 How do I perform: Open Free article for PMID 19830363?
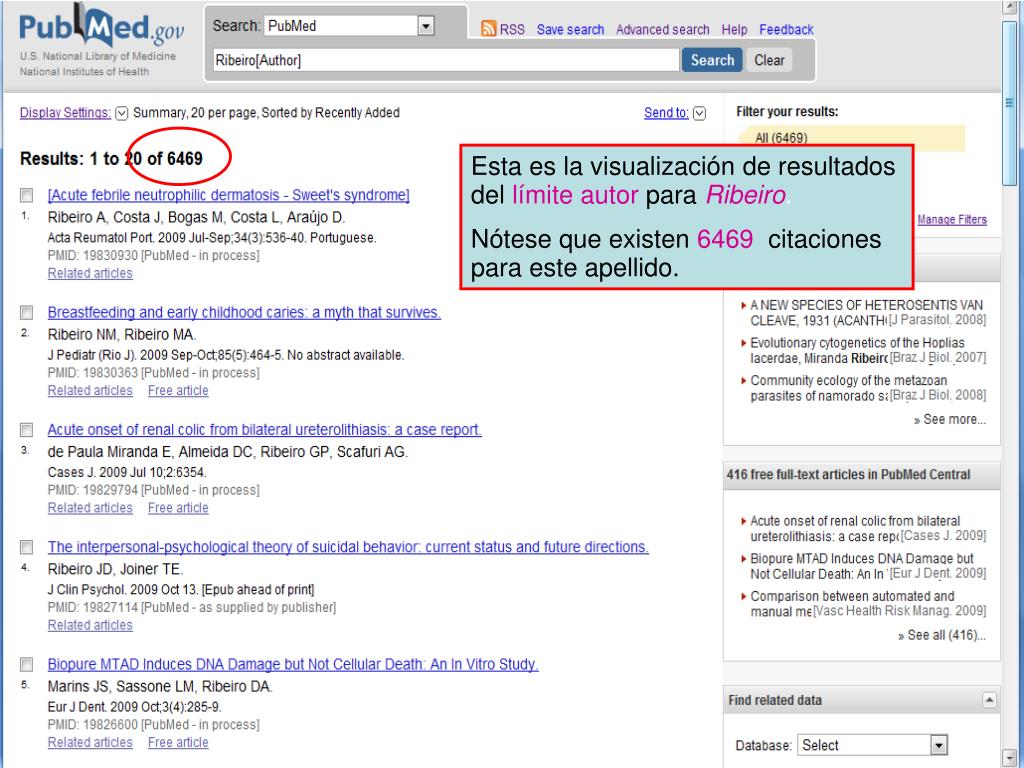pos(178,391)
